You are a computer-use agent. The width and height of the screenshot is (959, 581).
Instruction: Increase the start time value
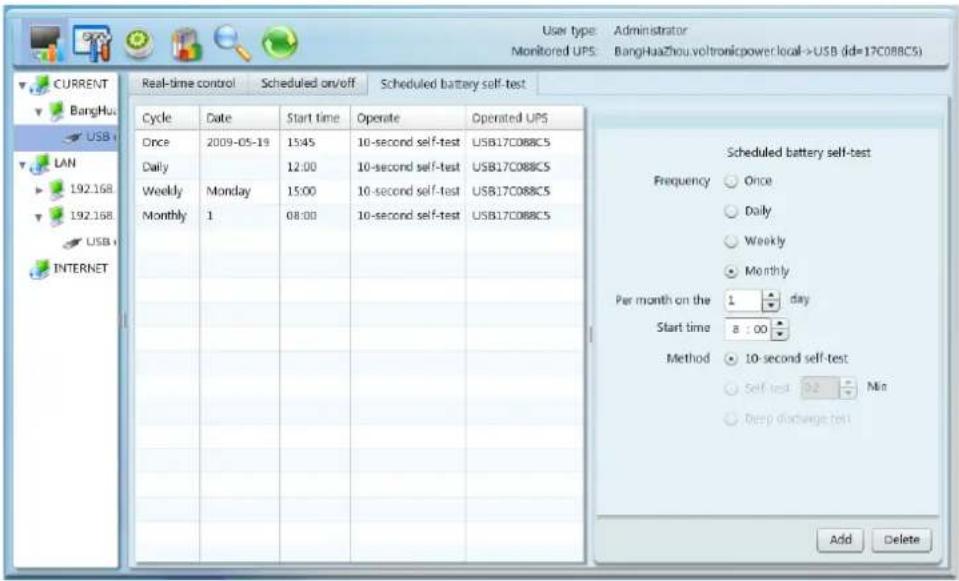(x=779, y=324)
